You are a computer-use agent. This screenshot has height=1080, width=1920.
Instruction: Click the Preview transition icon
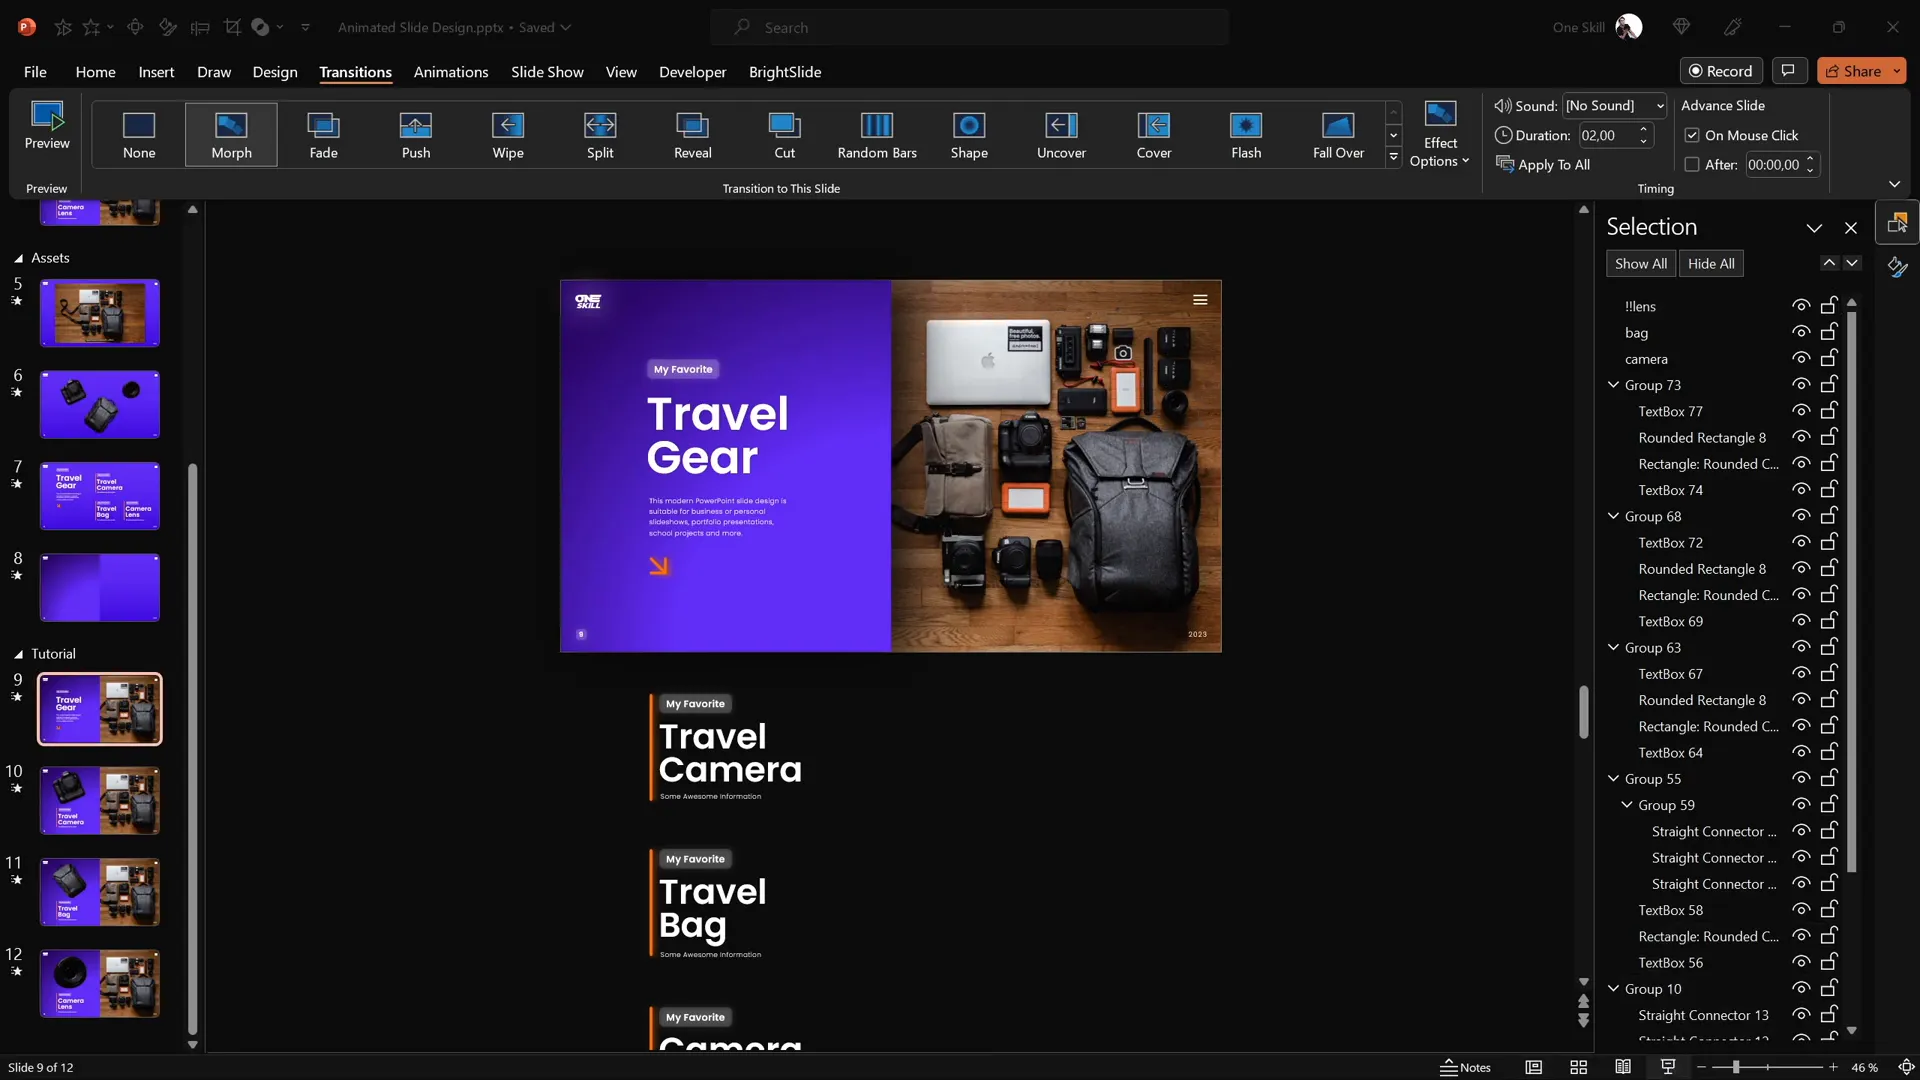(47, 116)
